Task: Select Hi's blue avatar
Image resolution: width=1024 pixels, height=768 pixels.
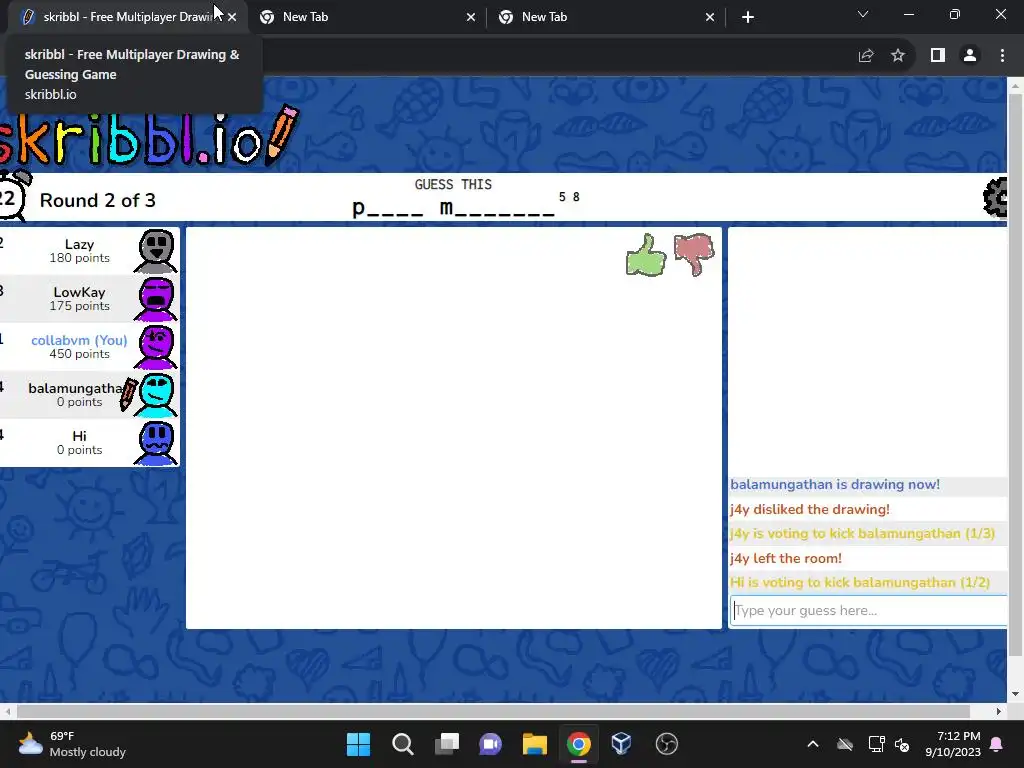Action: tap(155, 443)
